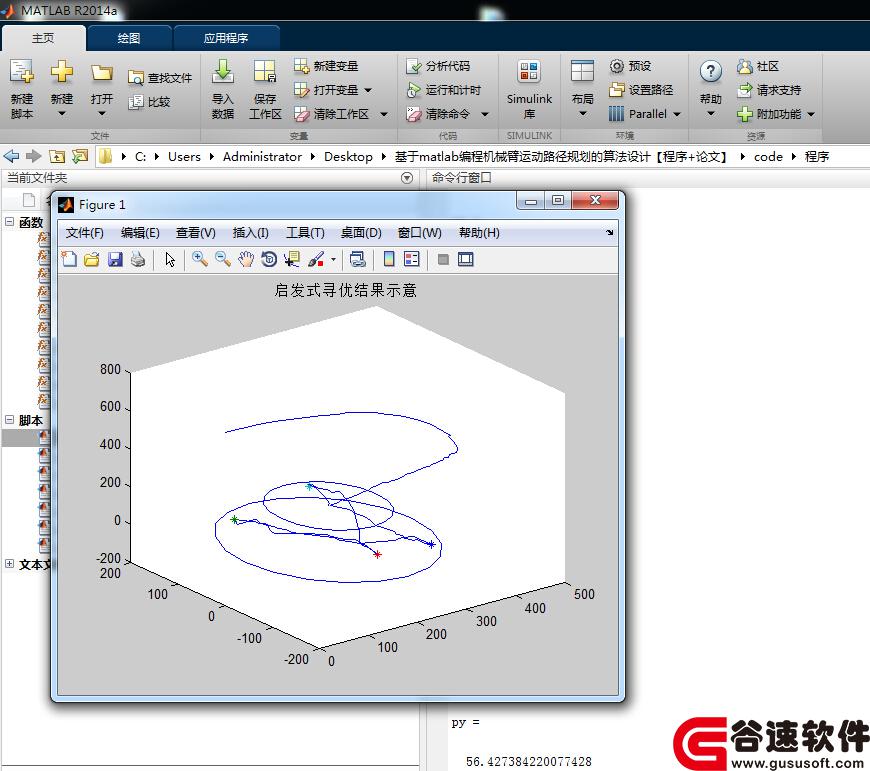
Task: Click Save Figure floppy icon
Action: [x=115, y=259]
